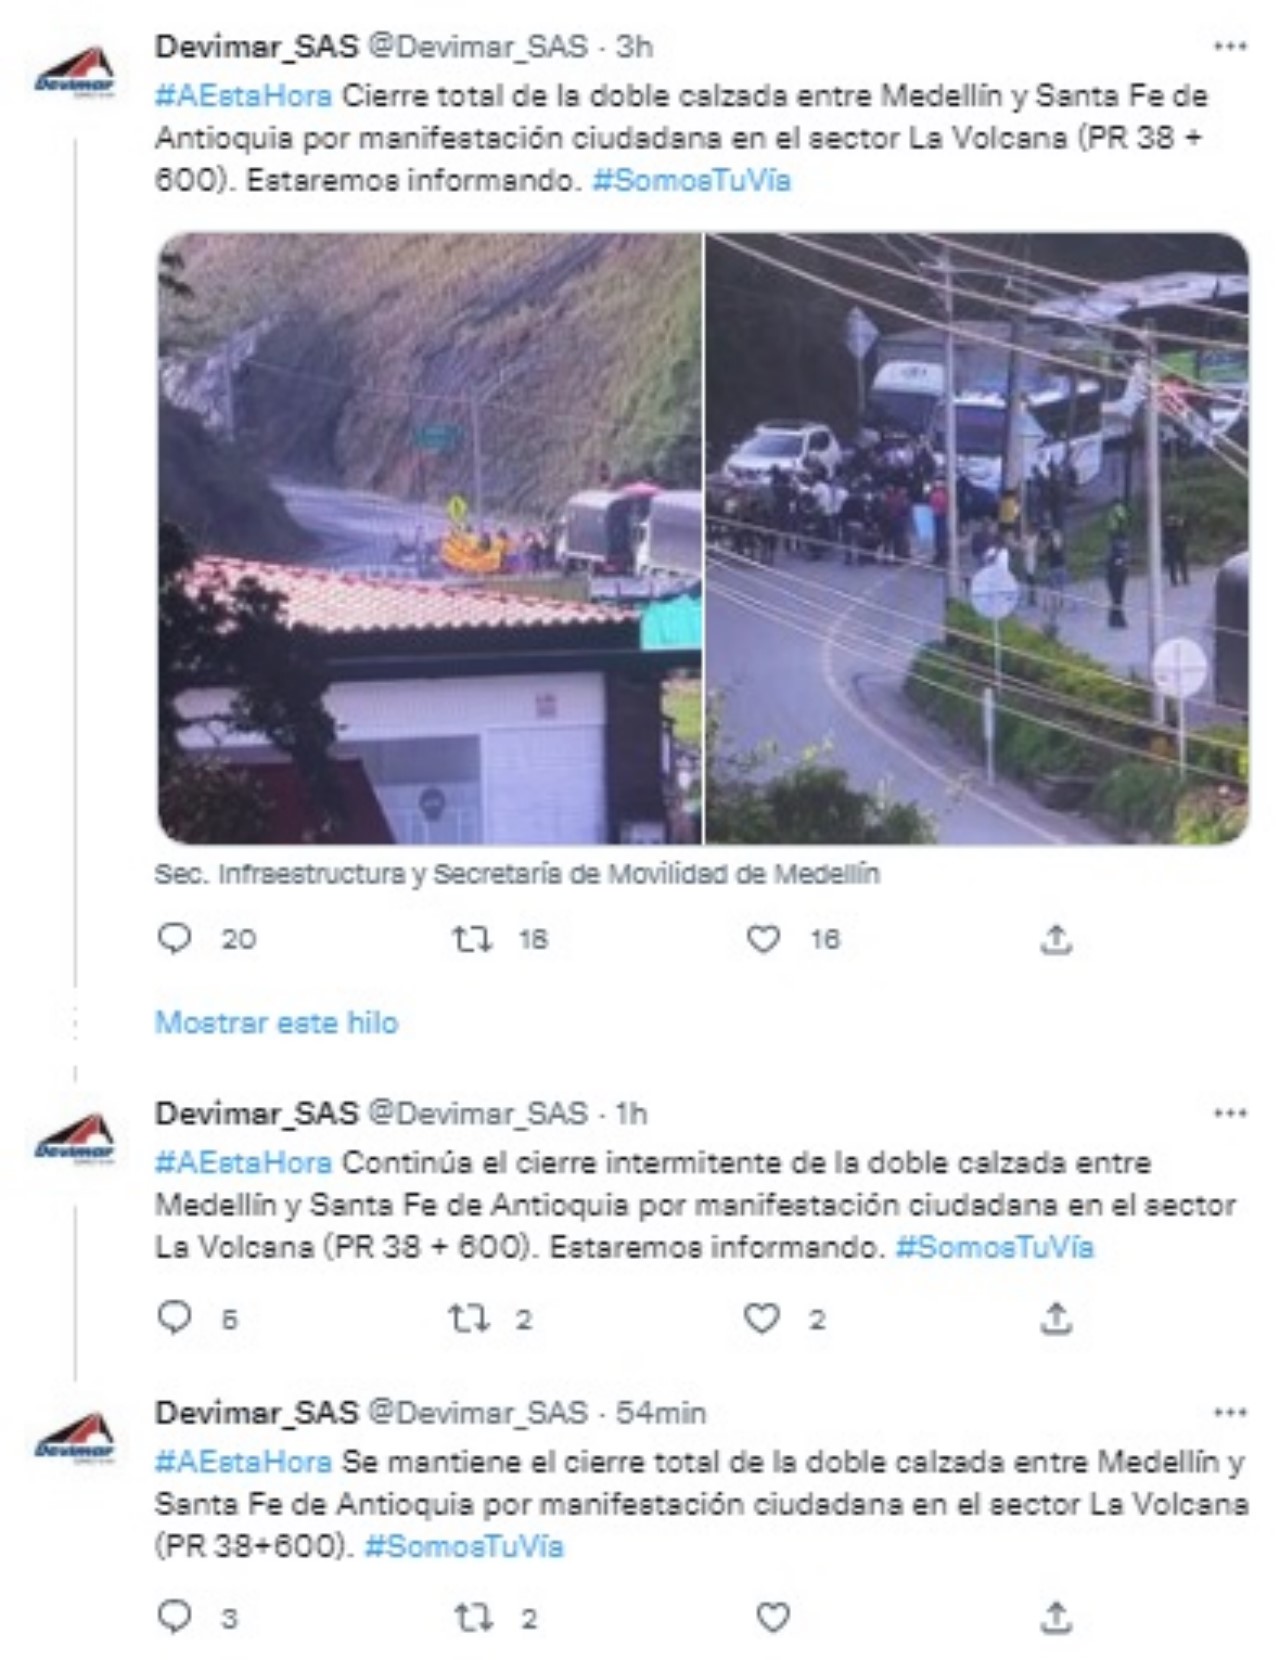This screenshot has height=1660, width=1280.
Task: Click 'Mostrar este hilo' link
Action: coord(277,1022)
